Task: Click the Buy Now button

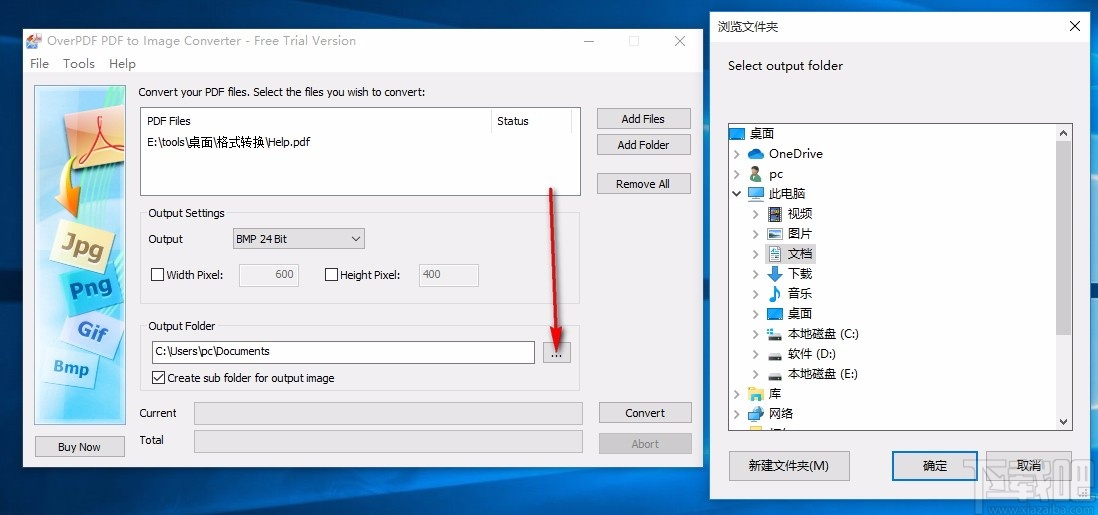Action: pyautogui.click(x=79, y=446)
